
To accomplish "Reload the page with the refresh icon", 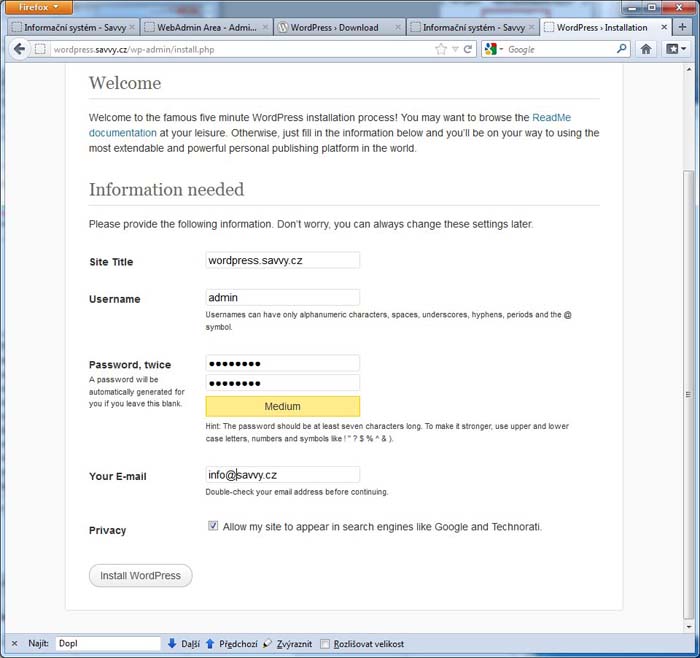I will coord(467,49).
